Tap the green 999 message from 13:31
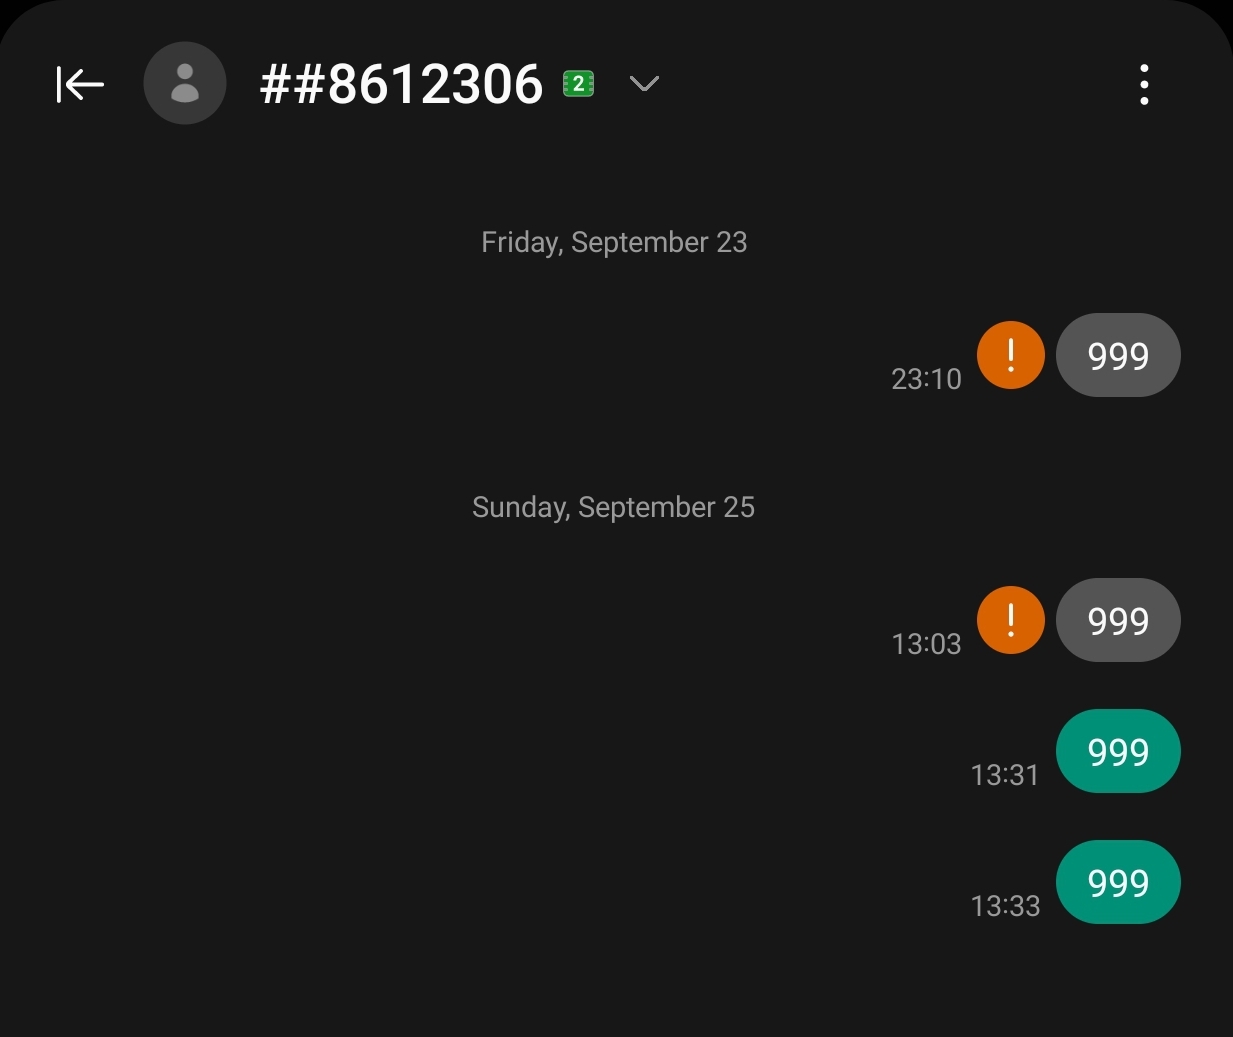The width and height of the screenshot is (1233, 1037). (x=1118, y=751)
